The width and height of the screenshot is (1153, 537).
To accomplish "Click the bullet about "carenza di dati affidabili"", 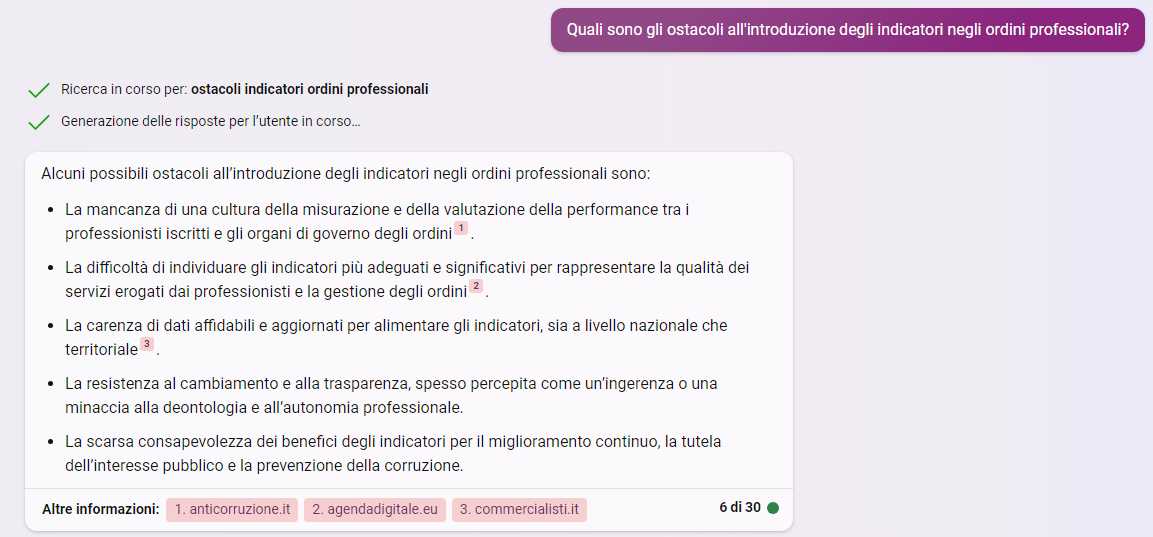I will pyautogui.click(x=396, y=326).
